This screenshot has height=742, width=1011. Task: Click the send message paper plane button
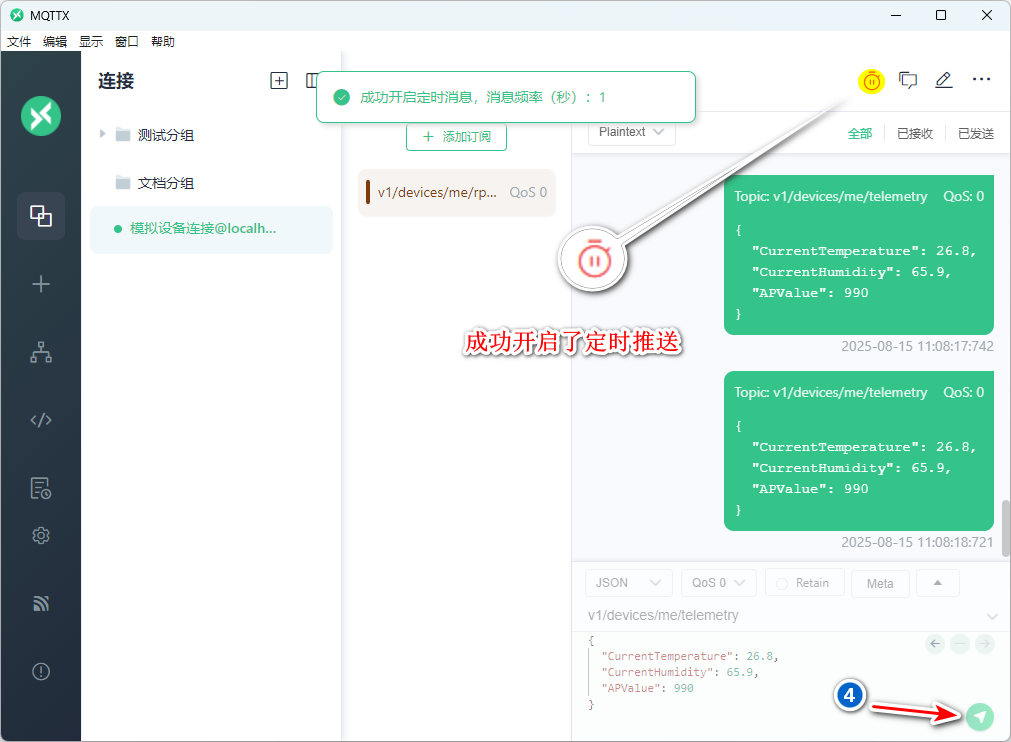[x=980, y=716]
